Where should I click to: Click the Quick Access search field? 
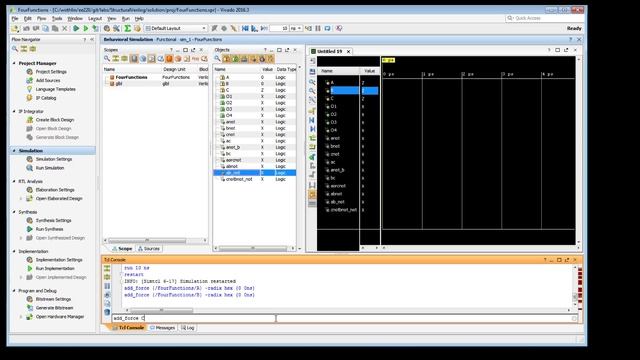tap(544, 18)
